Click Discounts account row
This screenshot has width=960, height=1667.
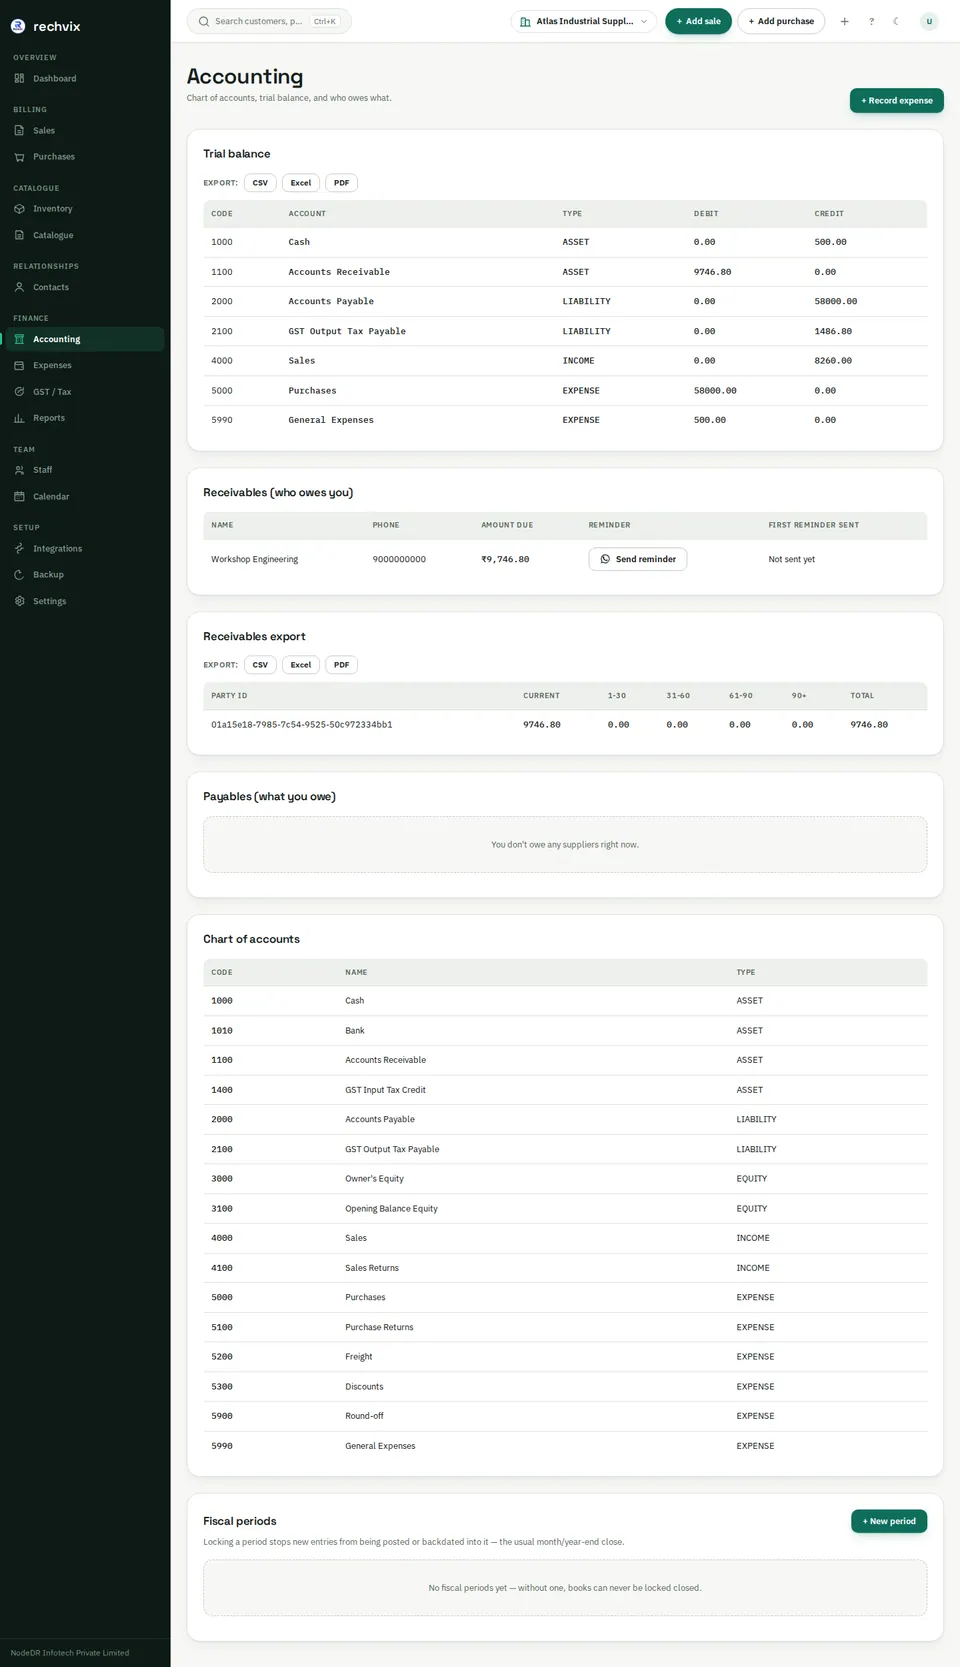tap(565, 1386)
